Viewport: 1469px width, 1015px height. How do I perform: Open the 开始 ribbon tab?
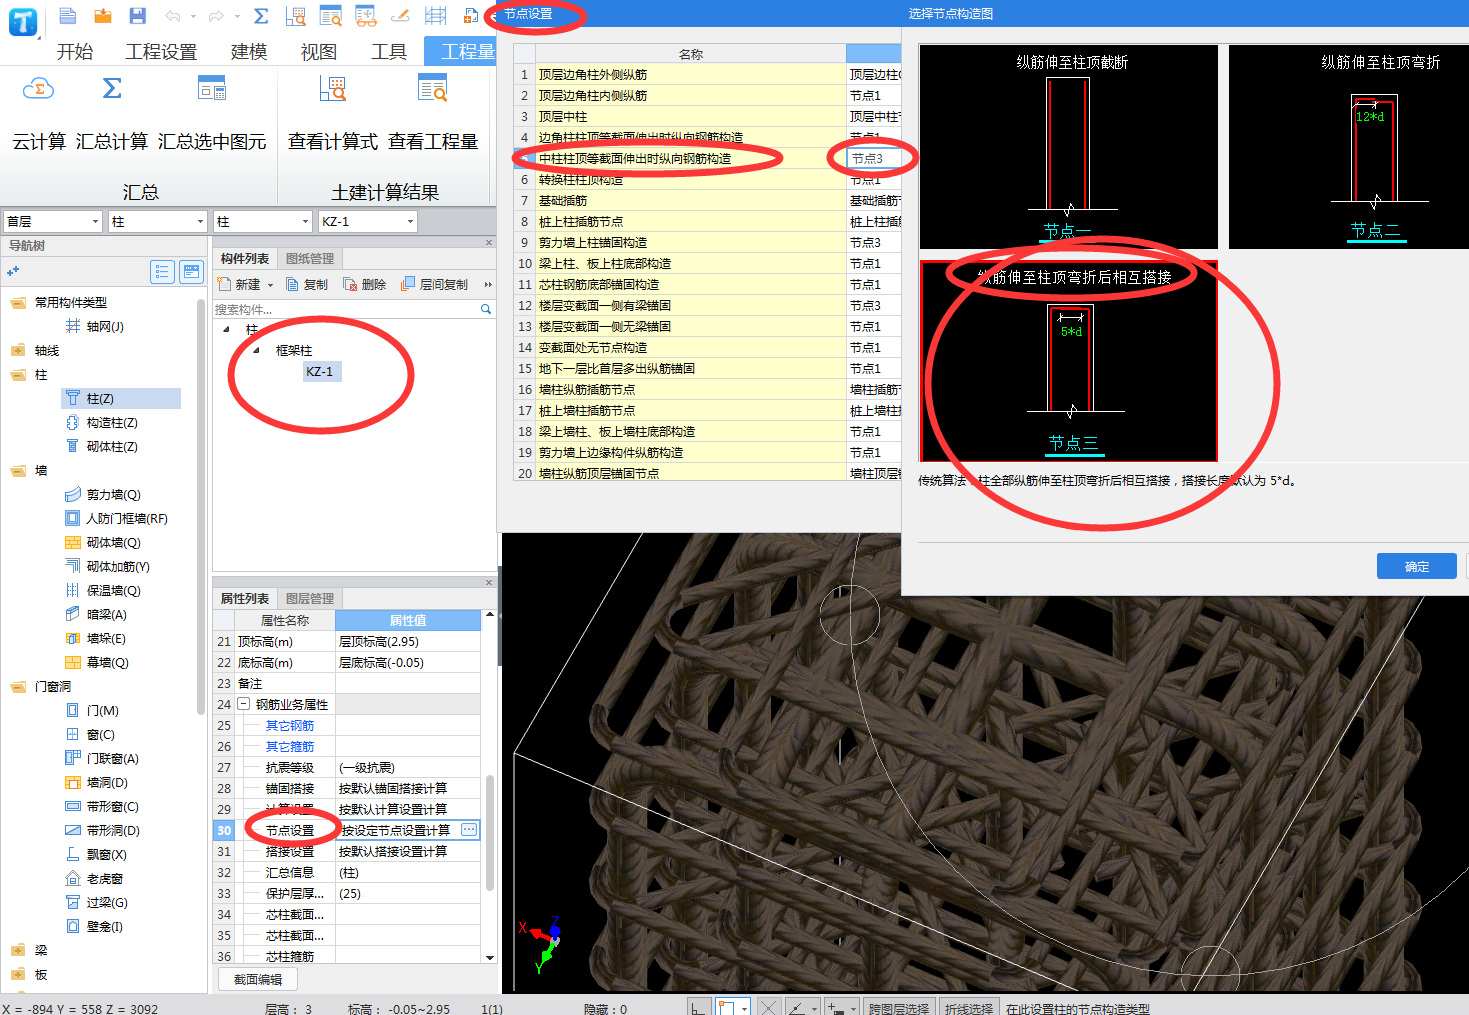tap(74, 51)
